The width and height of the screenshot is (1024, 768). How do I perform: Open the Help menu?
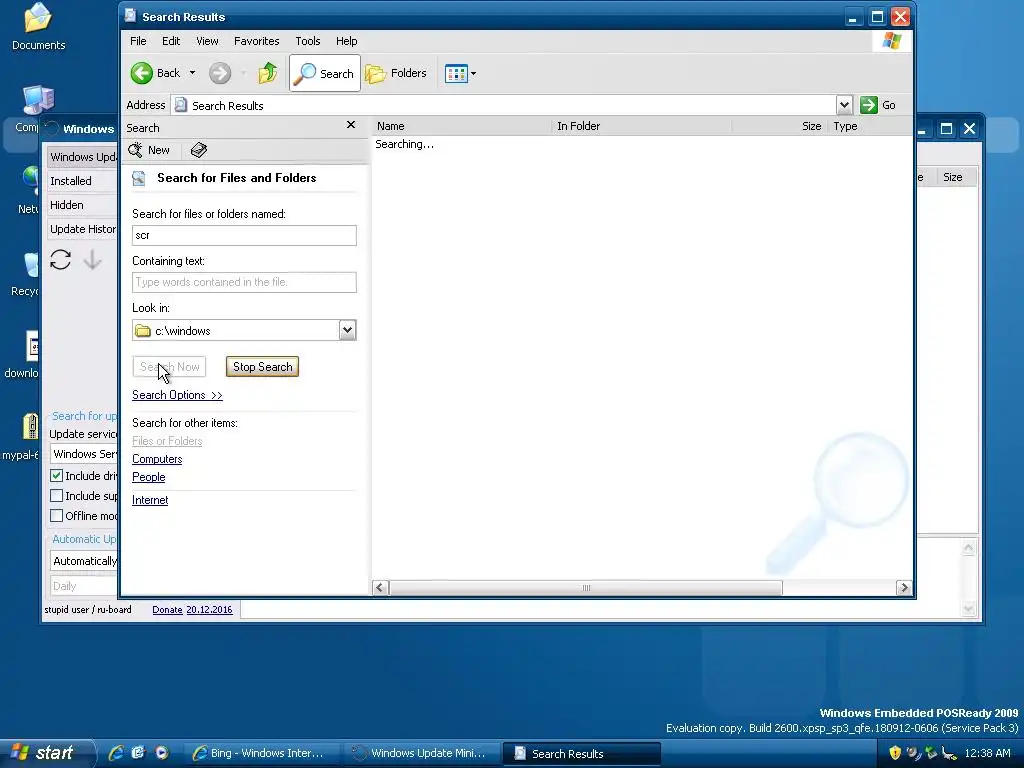pos(347,41)
